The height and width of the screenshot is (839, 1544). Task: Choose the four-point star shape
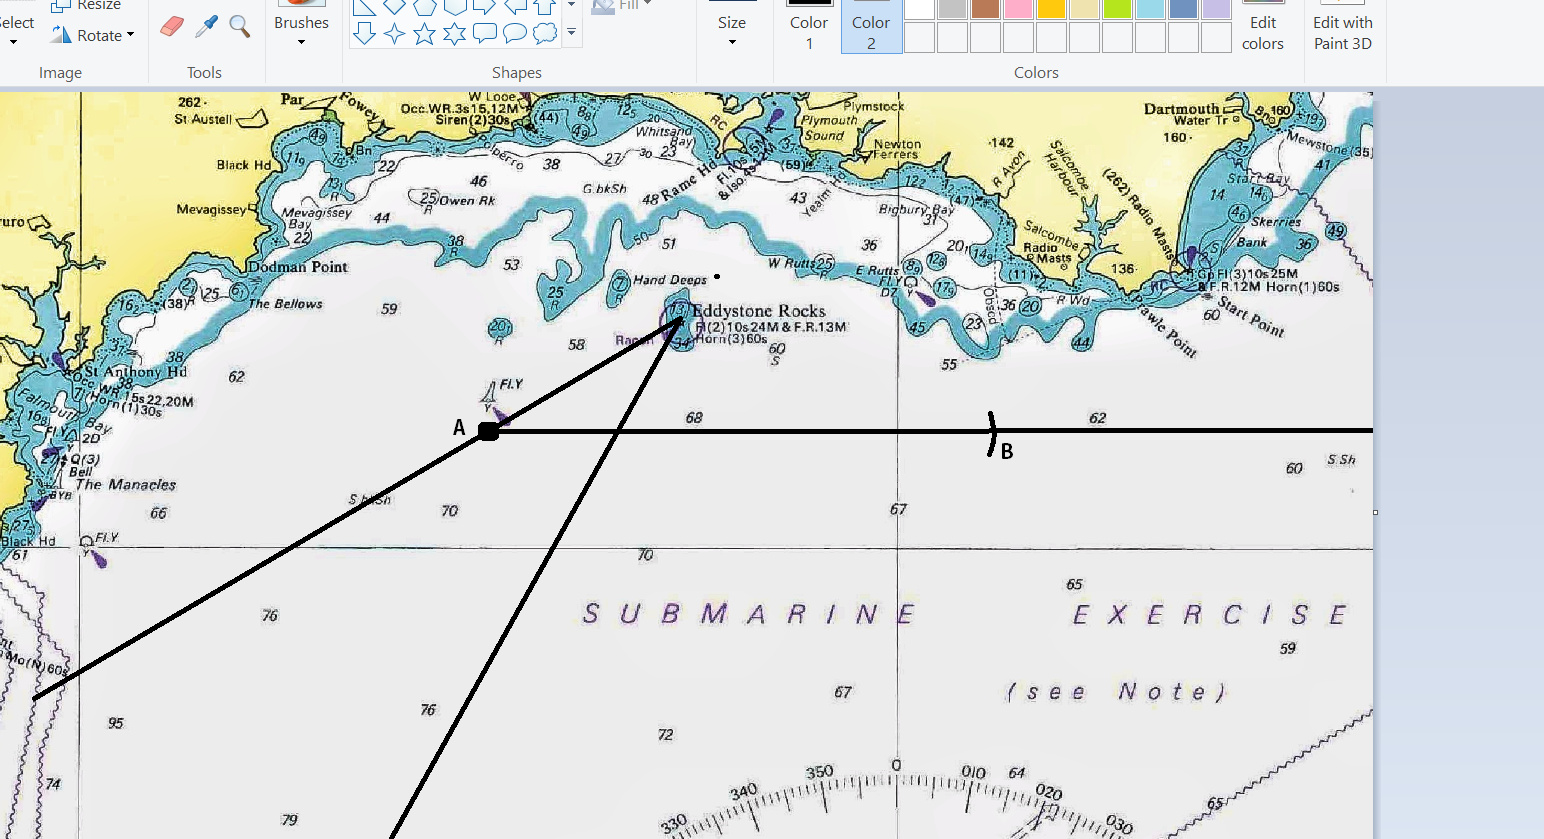click(395, 34)
